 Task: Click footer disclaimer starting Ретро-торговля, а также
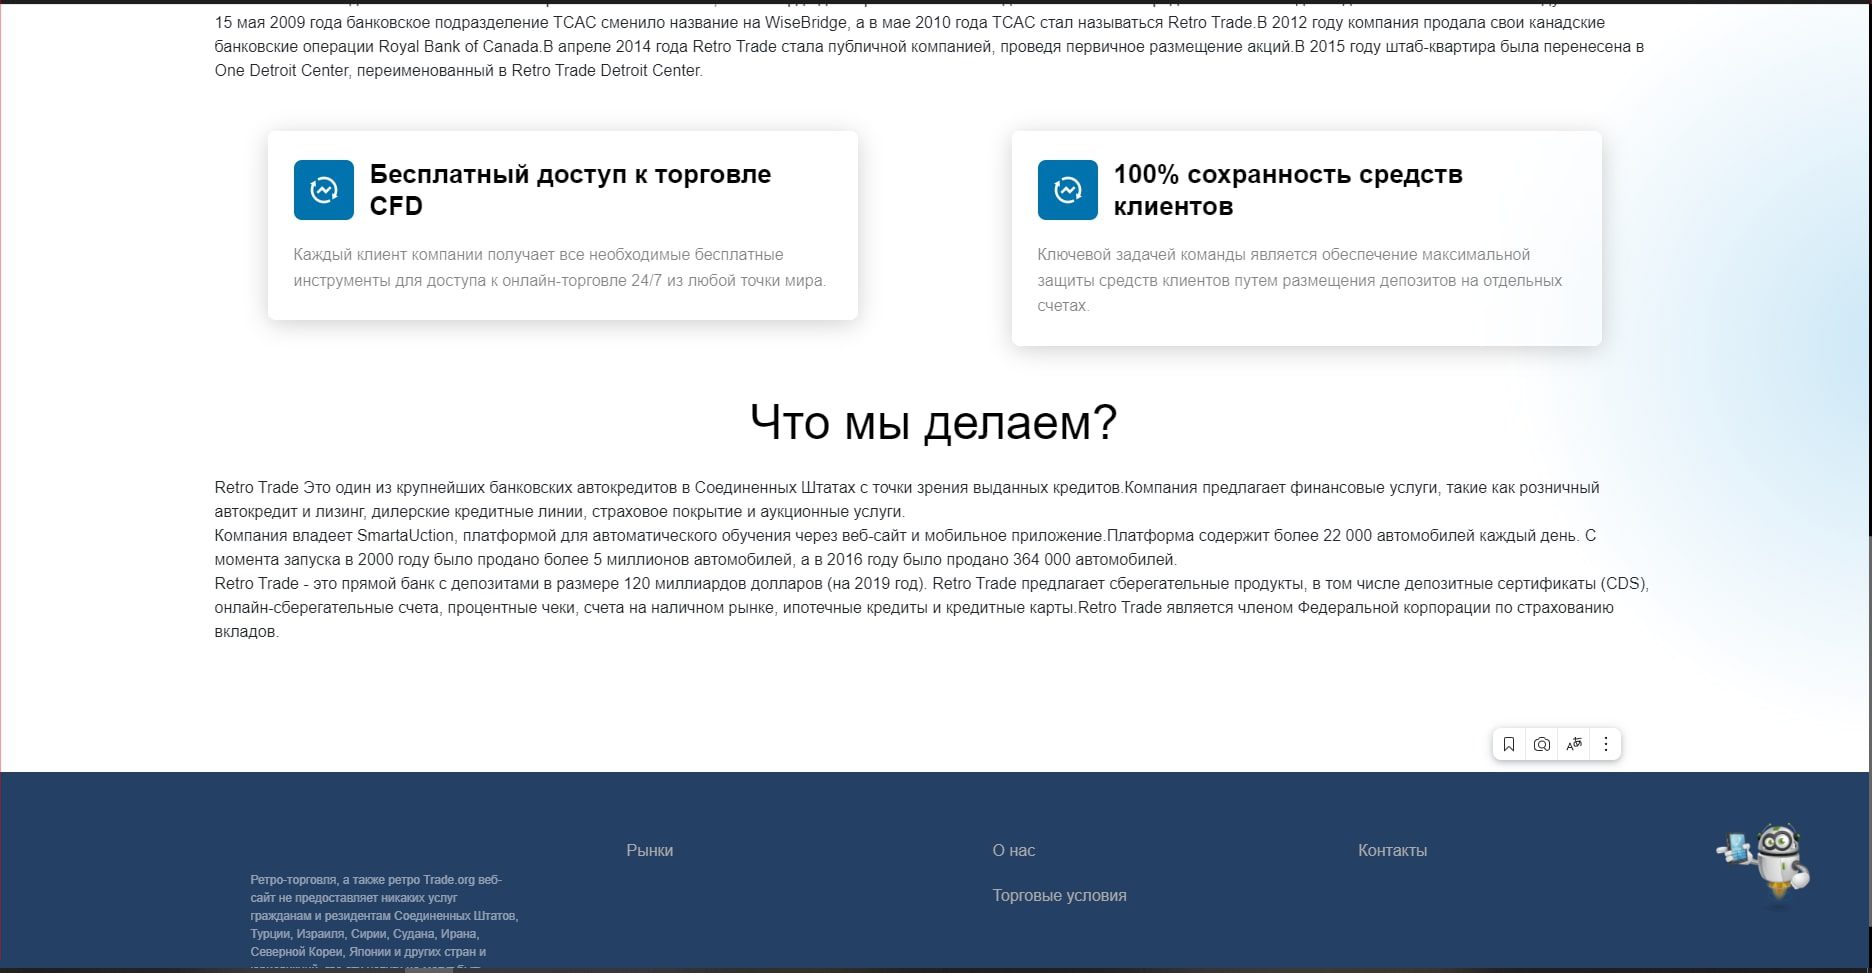[x=384, y=922]
